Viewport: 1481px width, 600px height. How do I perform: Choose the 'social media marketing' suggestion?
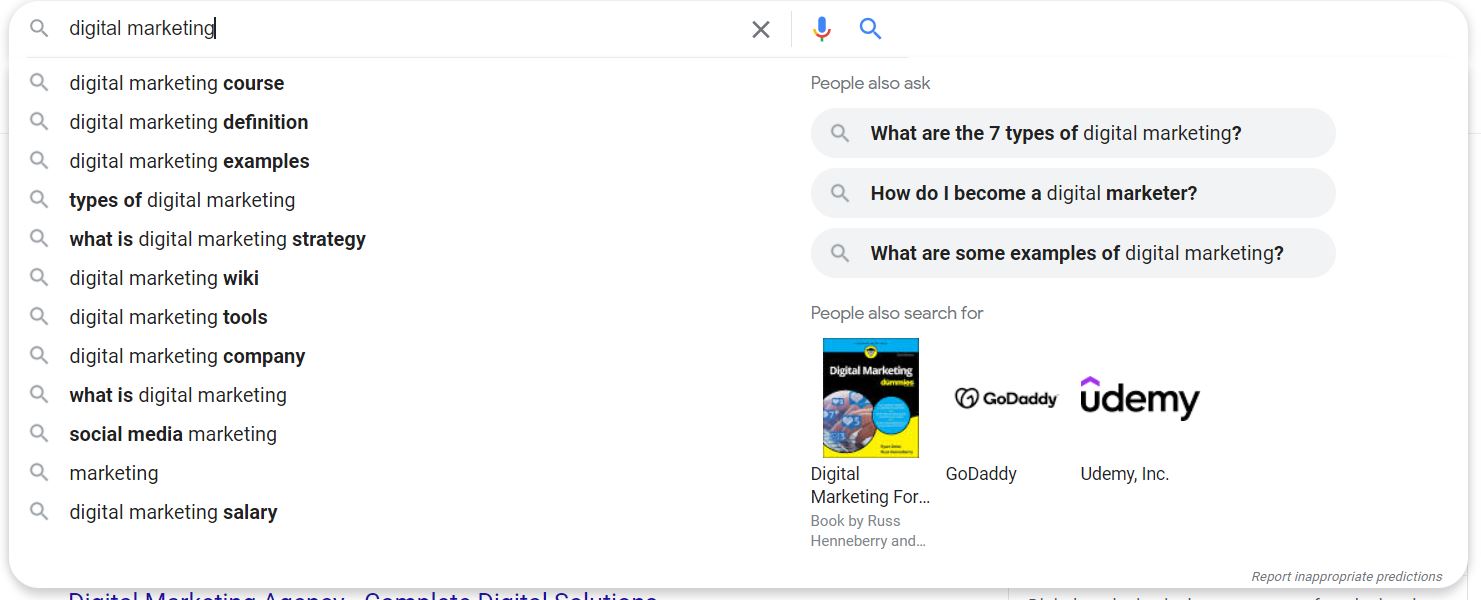(172, 433)
